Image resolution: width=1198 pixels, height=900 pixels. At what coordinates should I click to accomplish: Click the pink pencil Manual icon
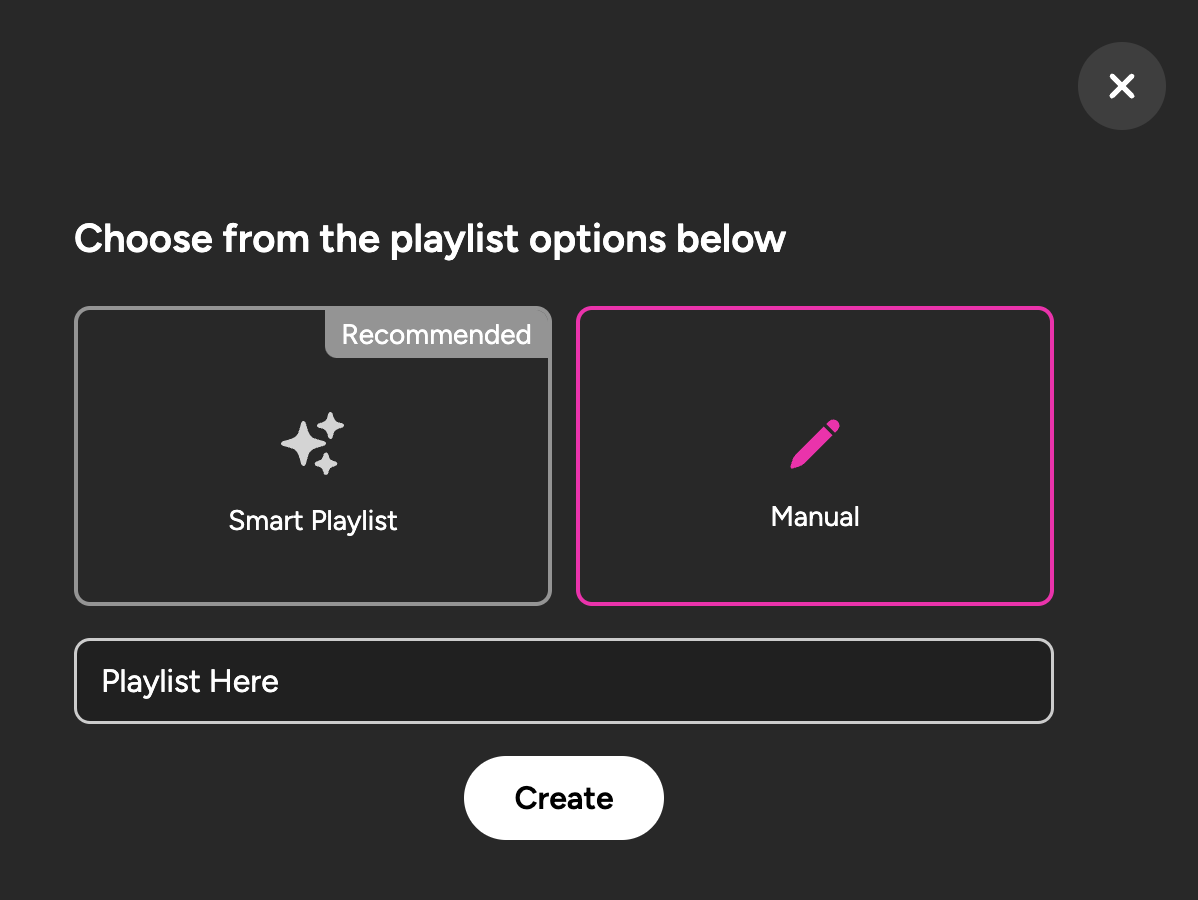click(814, 443)
